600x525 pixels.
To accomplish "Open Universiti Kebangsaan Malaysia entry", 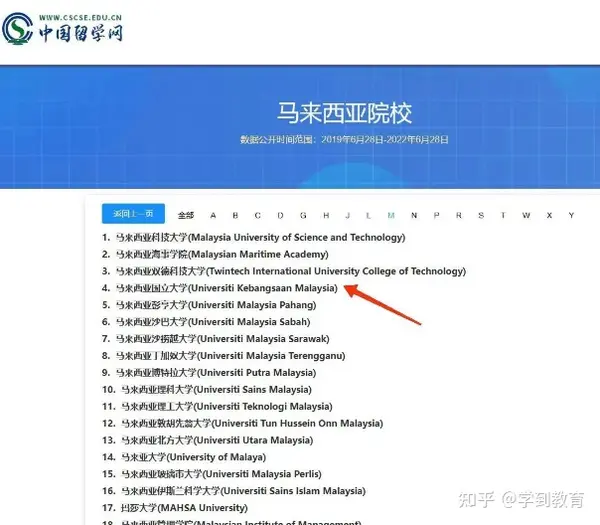I will click(x=220, y=288).
